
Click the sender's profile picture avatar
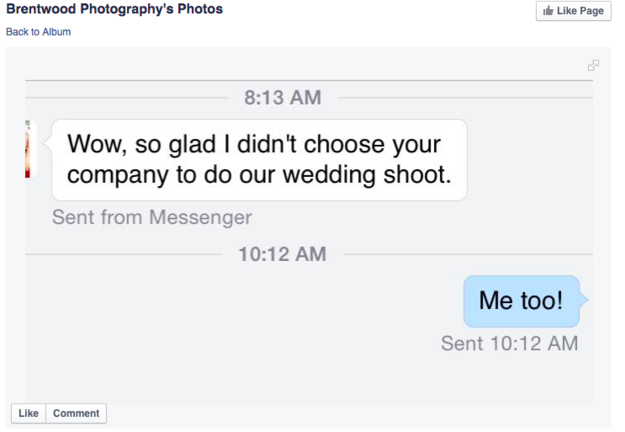point(28,149)
